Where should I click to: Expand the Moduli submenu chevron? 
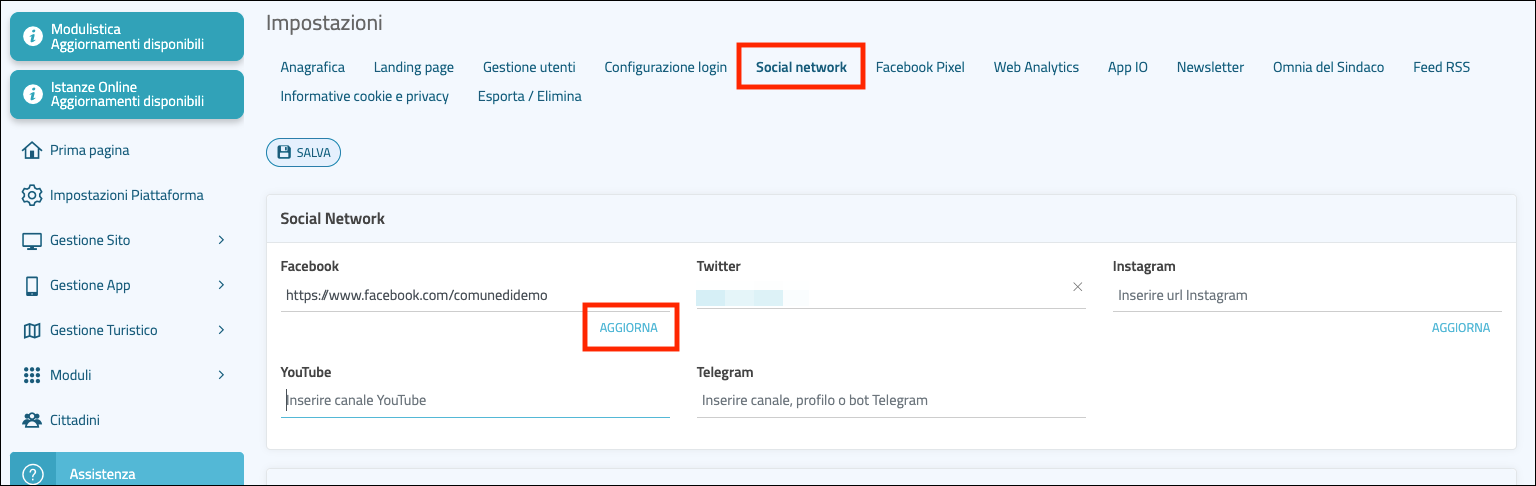coord(221,375)
